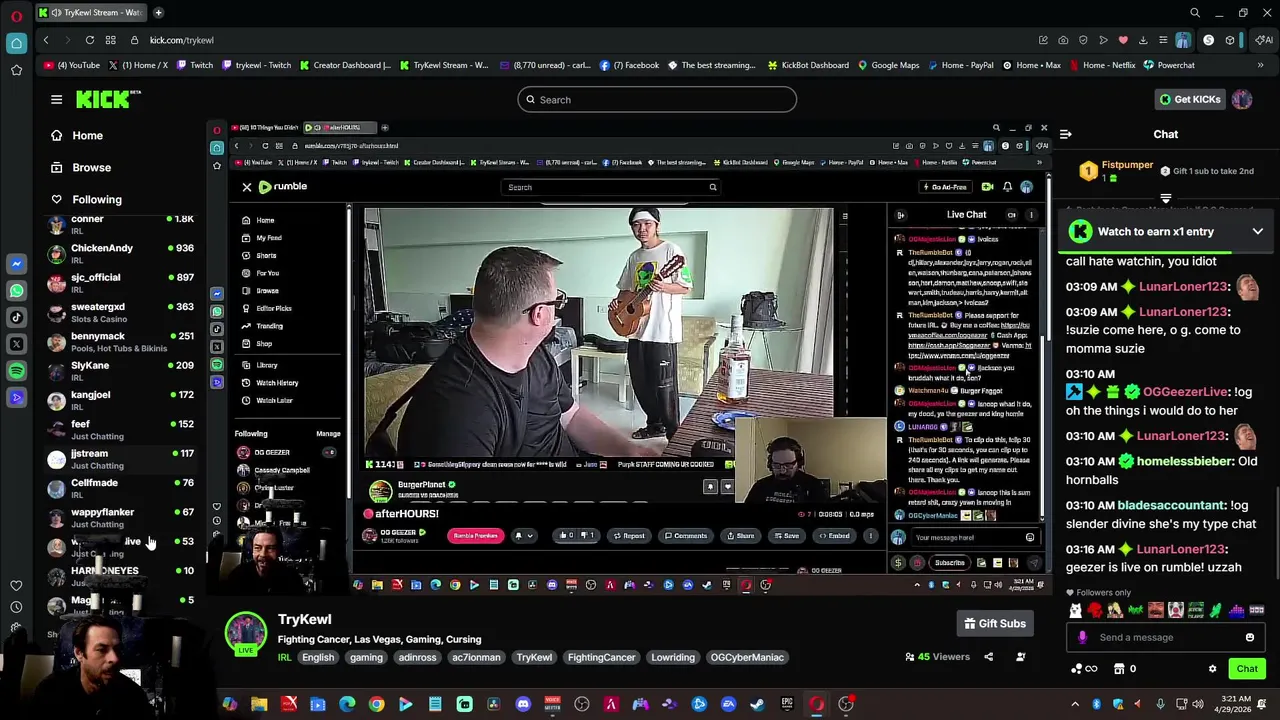Open sweatergxd channel
Viewport: 1280px width, 720px height.
tap(122, 312)
